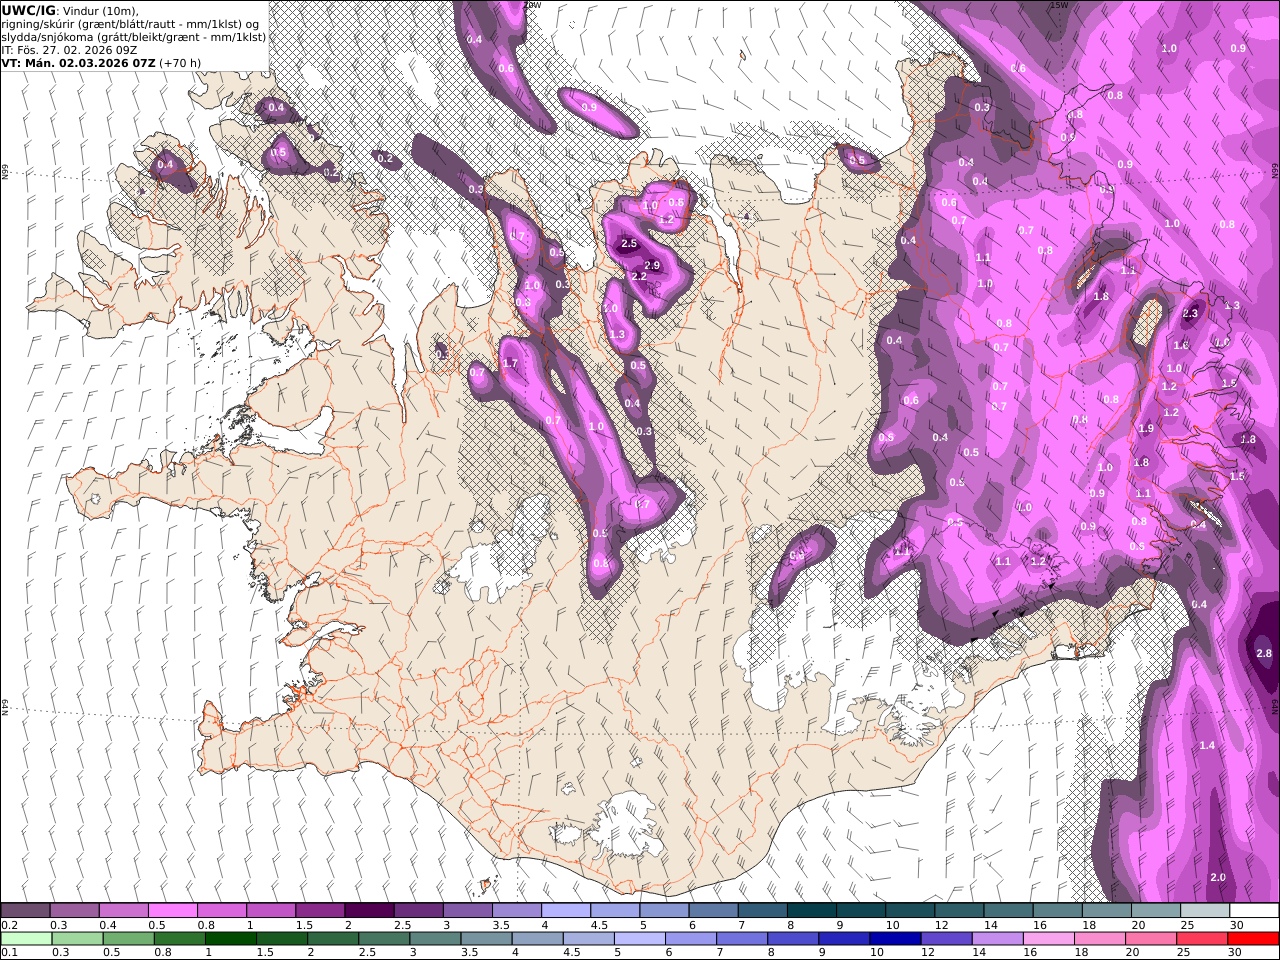Pick the dark navy swatch at 10, lower legend
1280x960 pixels.
point(894,938)
